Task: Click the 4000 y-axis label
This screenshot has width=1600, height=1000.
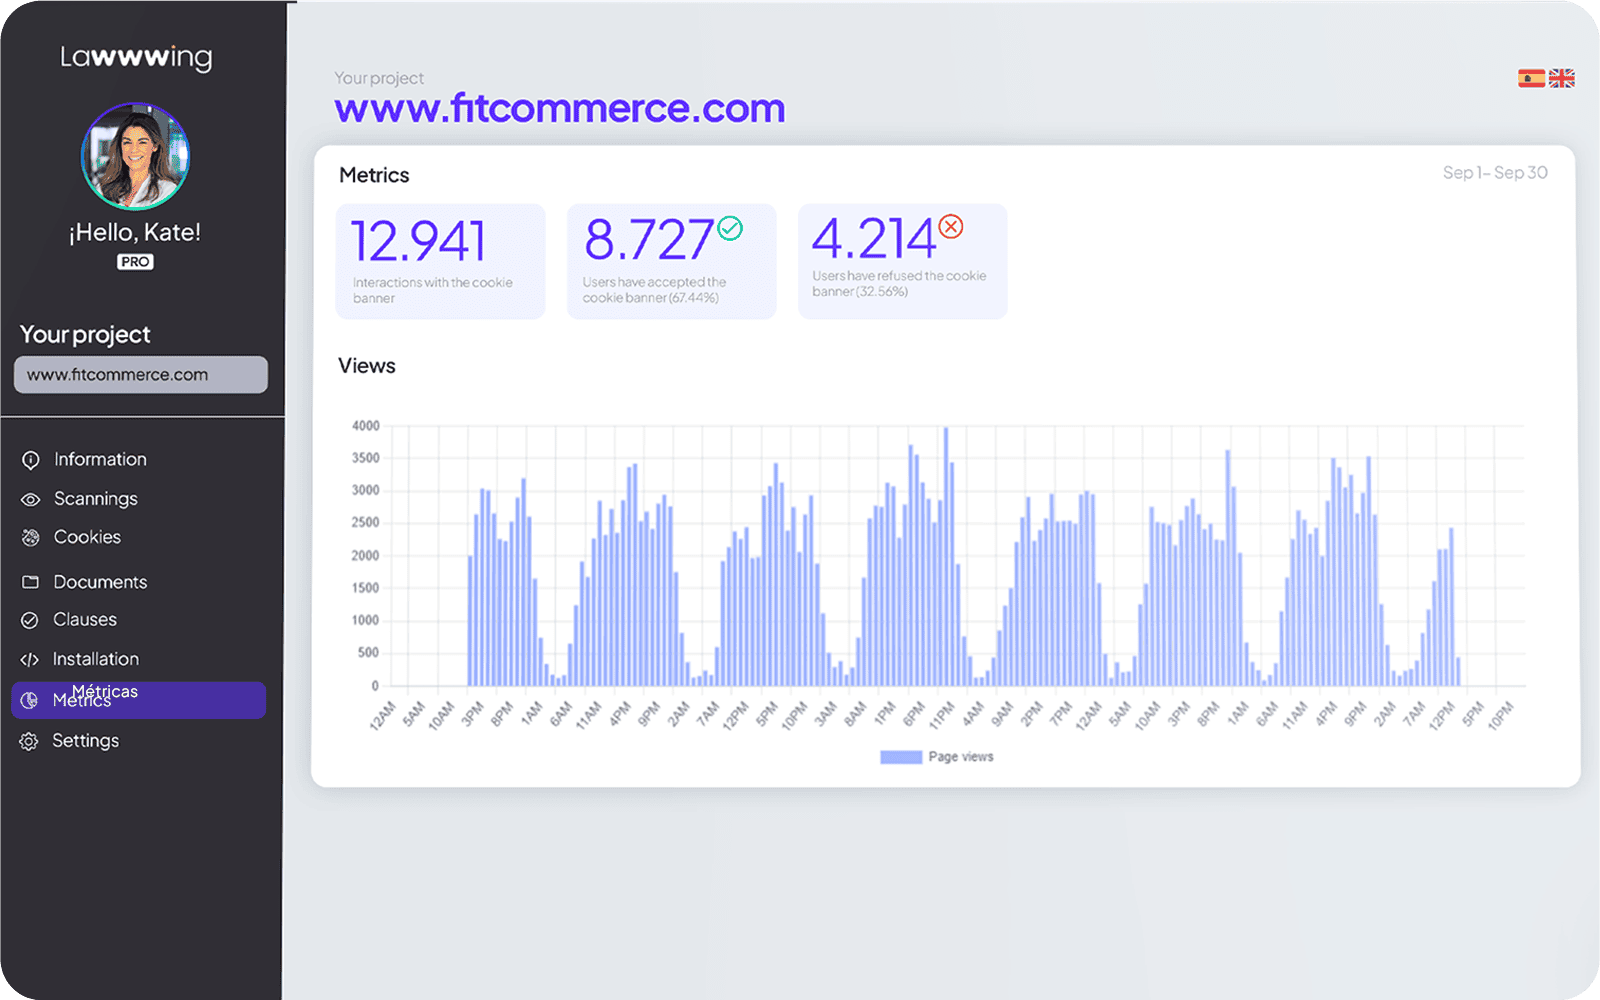Action: [366, 426]
